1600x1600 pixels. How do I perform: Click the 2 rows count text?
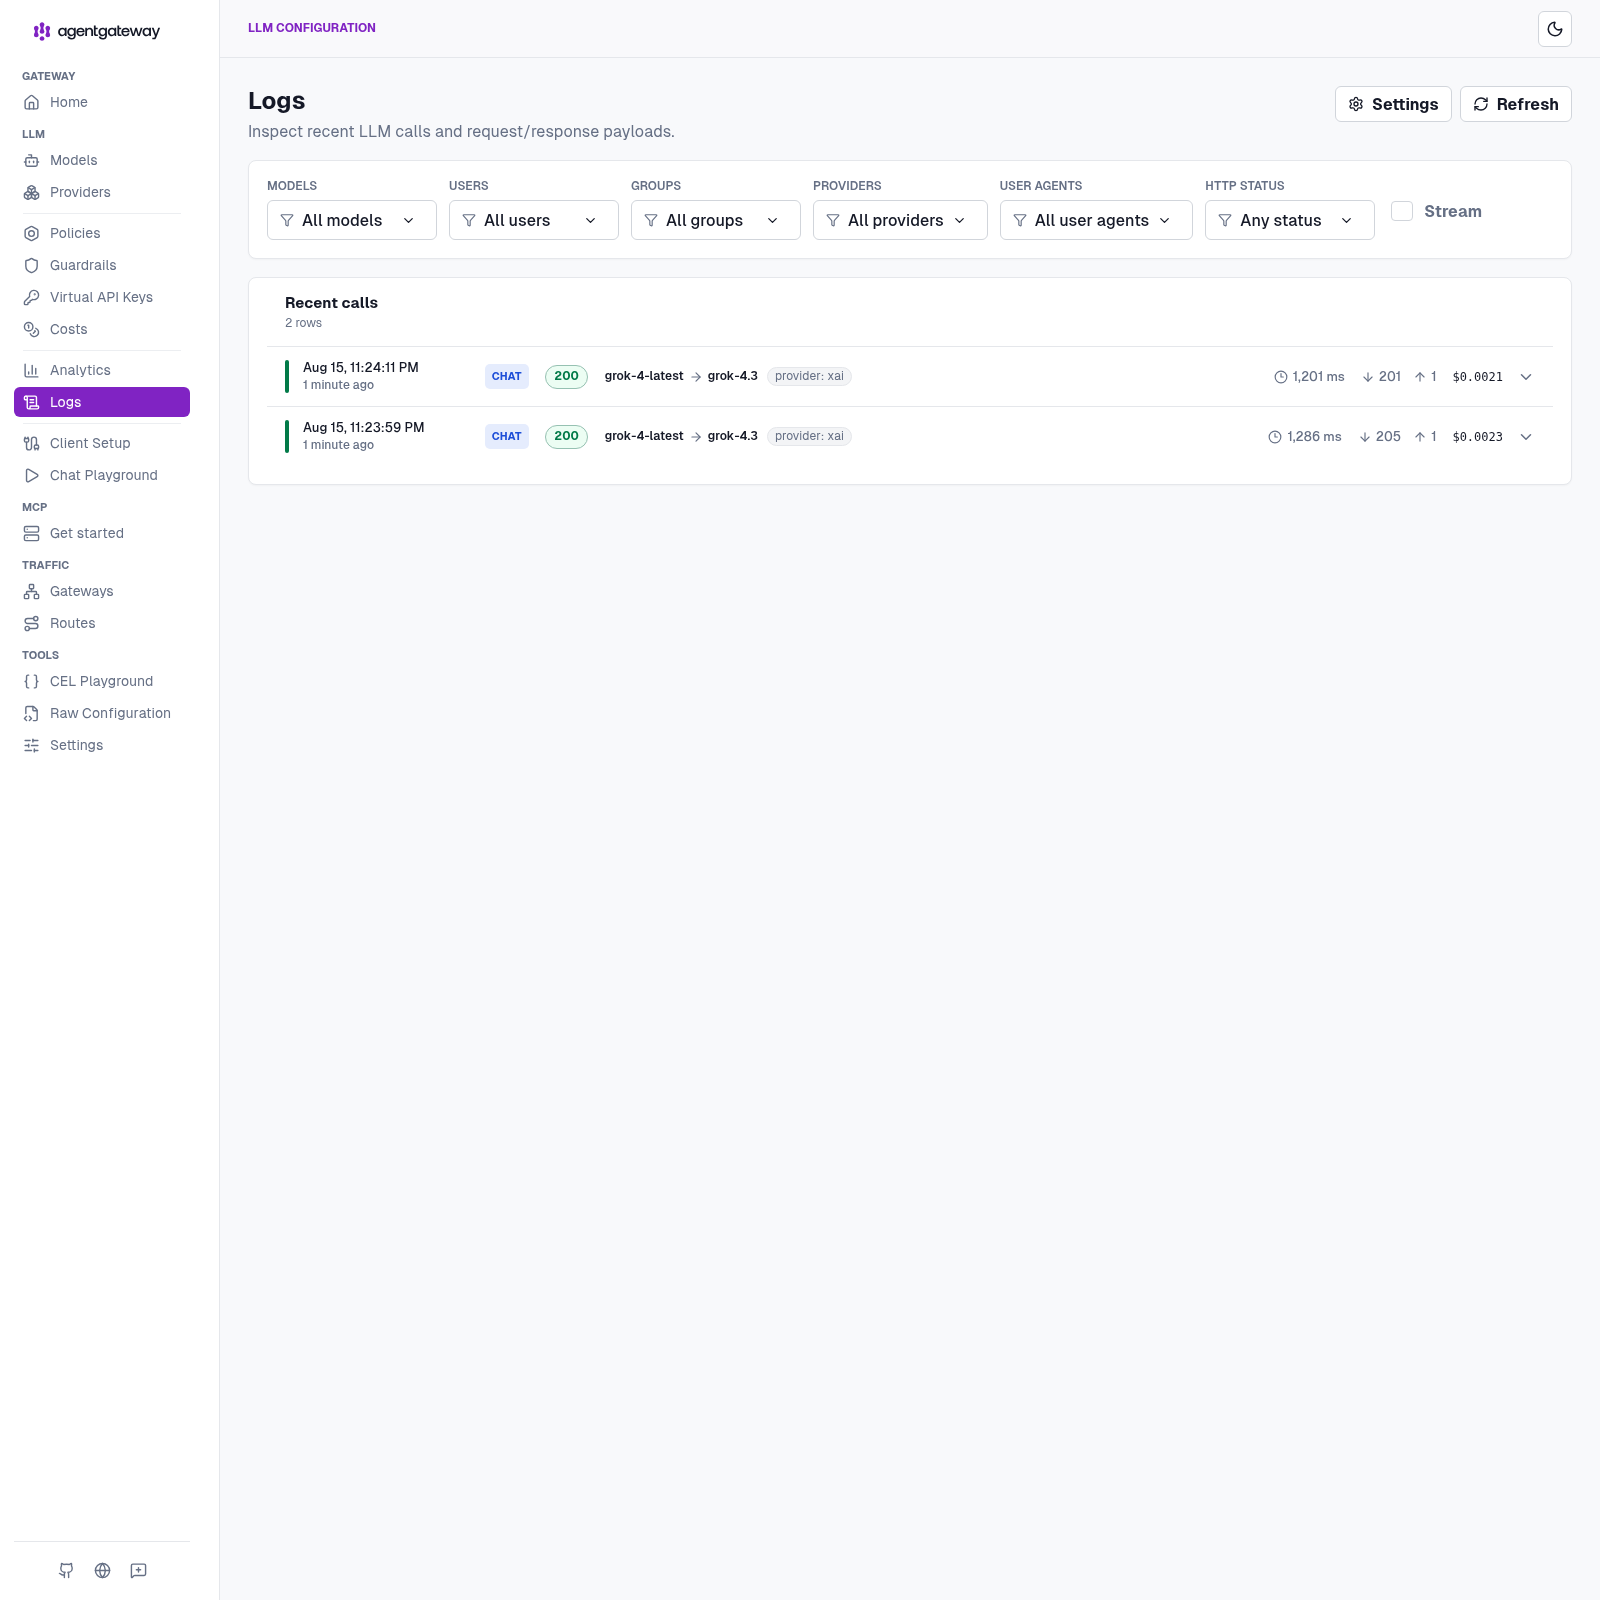303,323
